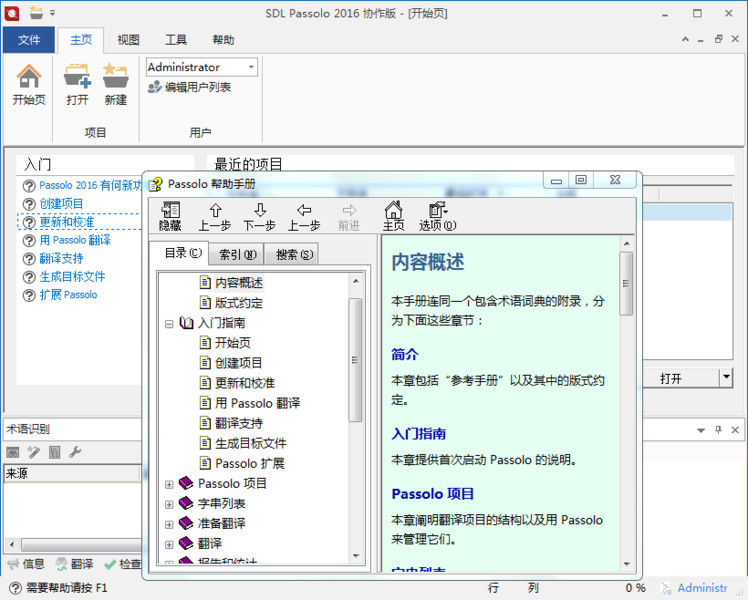The height and width of the screenshot is (600, 748).
Task: Switch to the 搜索 tab in help
Action: pyautogui.click(x=293, y=254)
